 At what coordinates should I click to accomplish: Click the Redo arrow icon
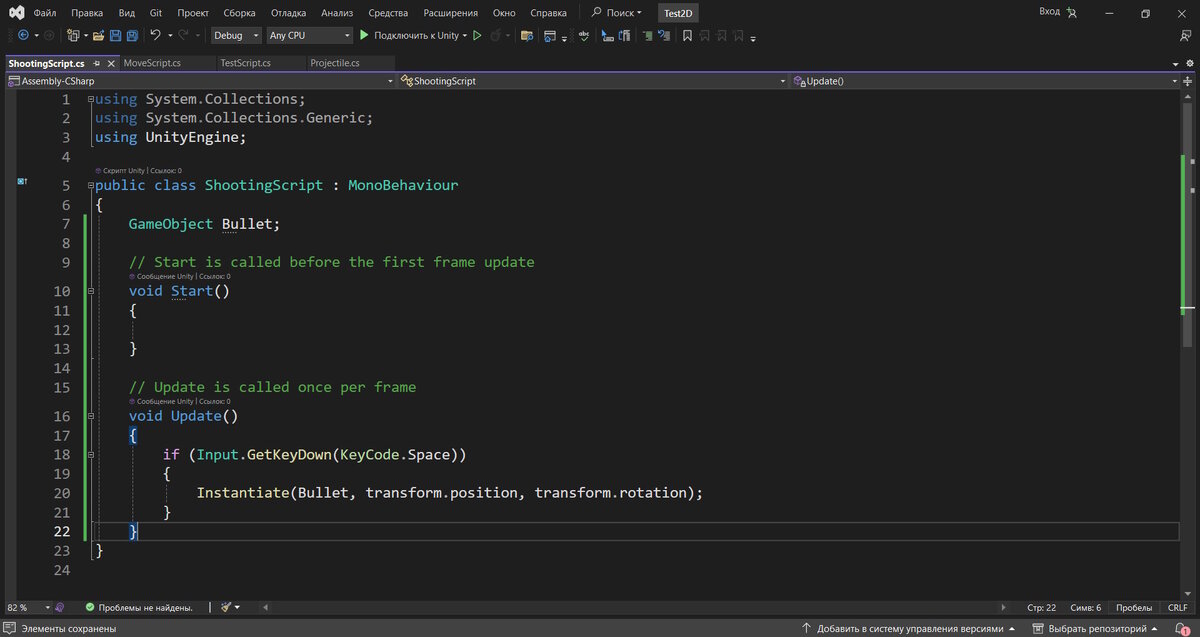[184, 35]
